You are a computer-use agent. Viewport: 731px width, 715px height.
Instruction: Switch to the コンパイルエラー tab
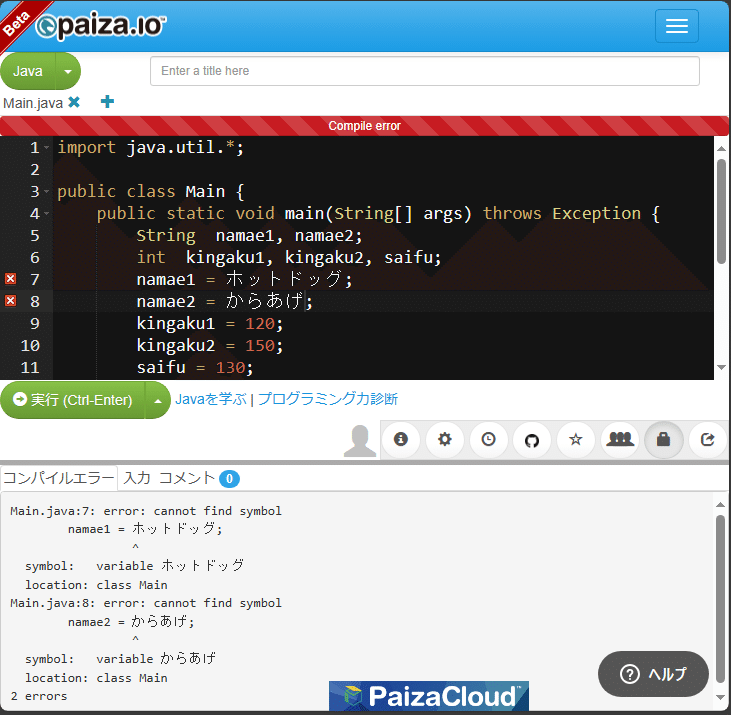(59, 478)
